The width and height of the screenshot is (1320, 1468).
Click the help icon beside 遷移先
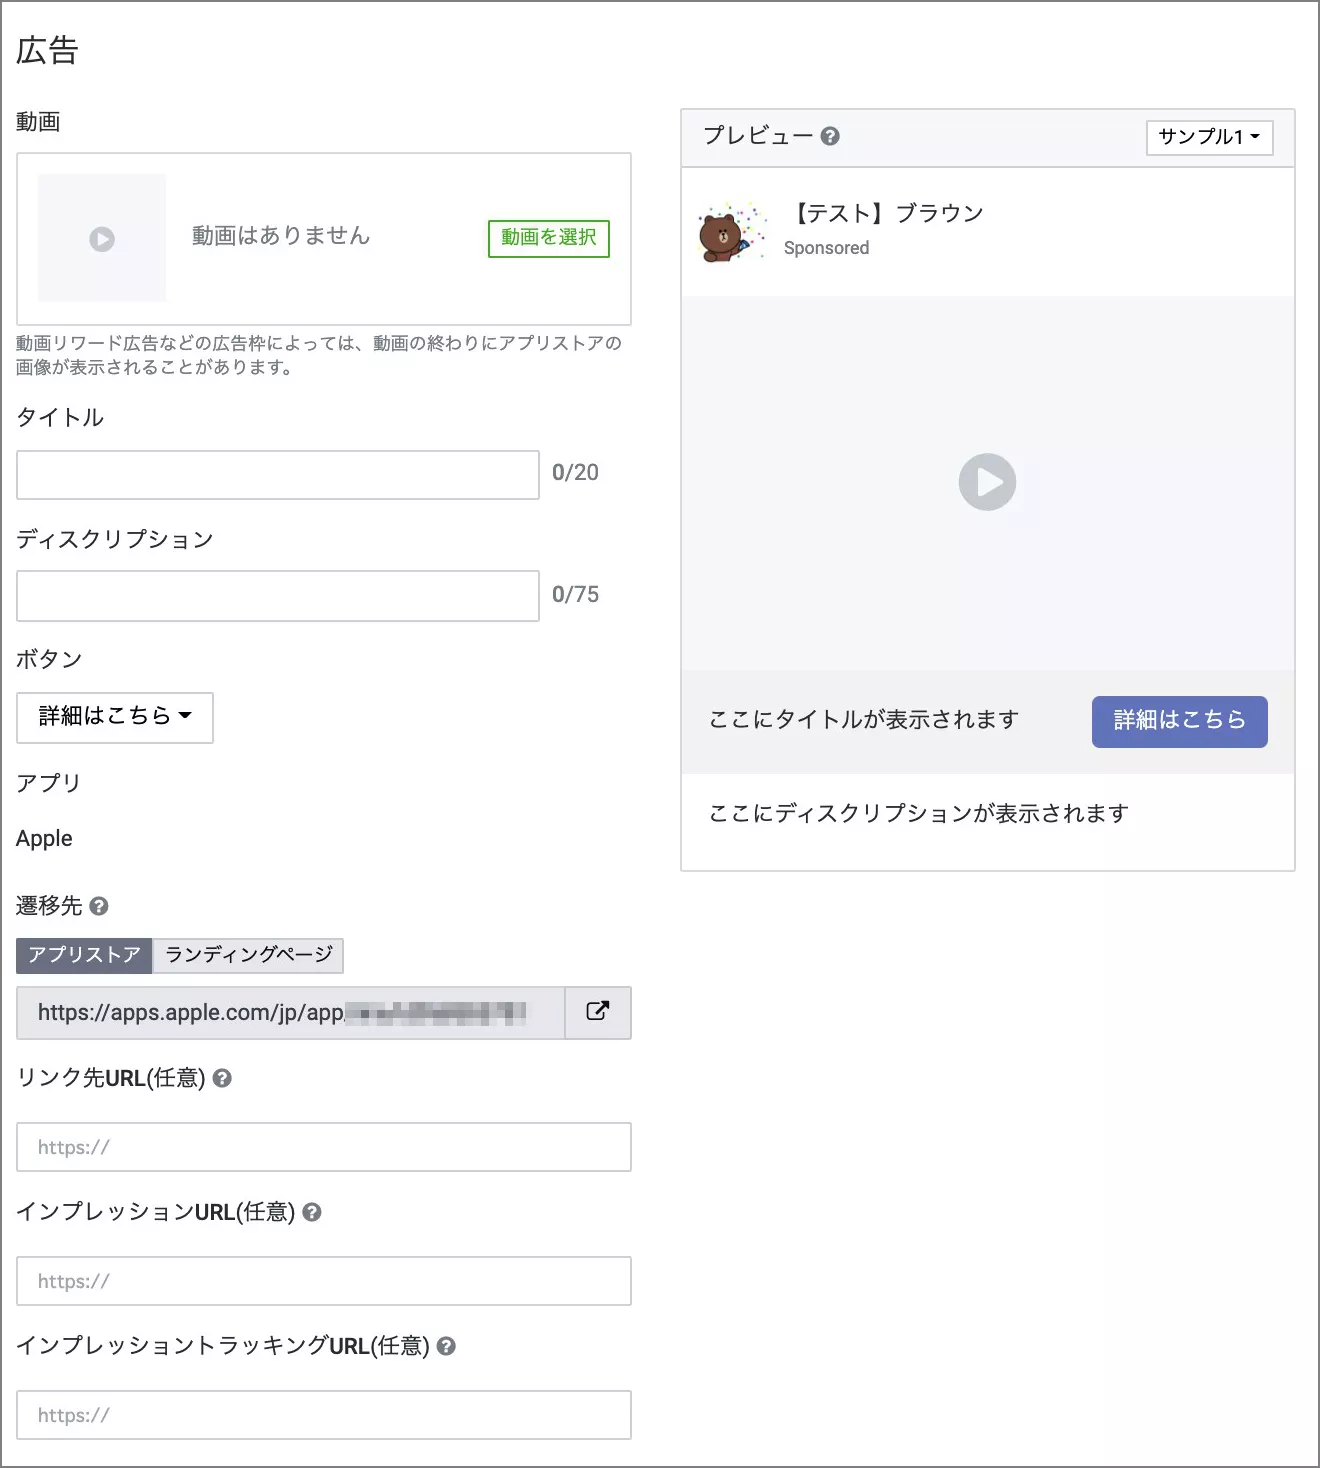click(x=99, y=906)
